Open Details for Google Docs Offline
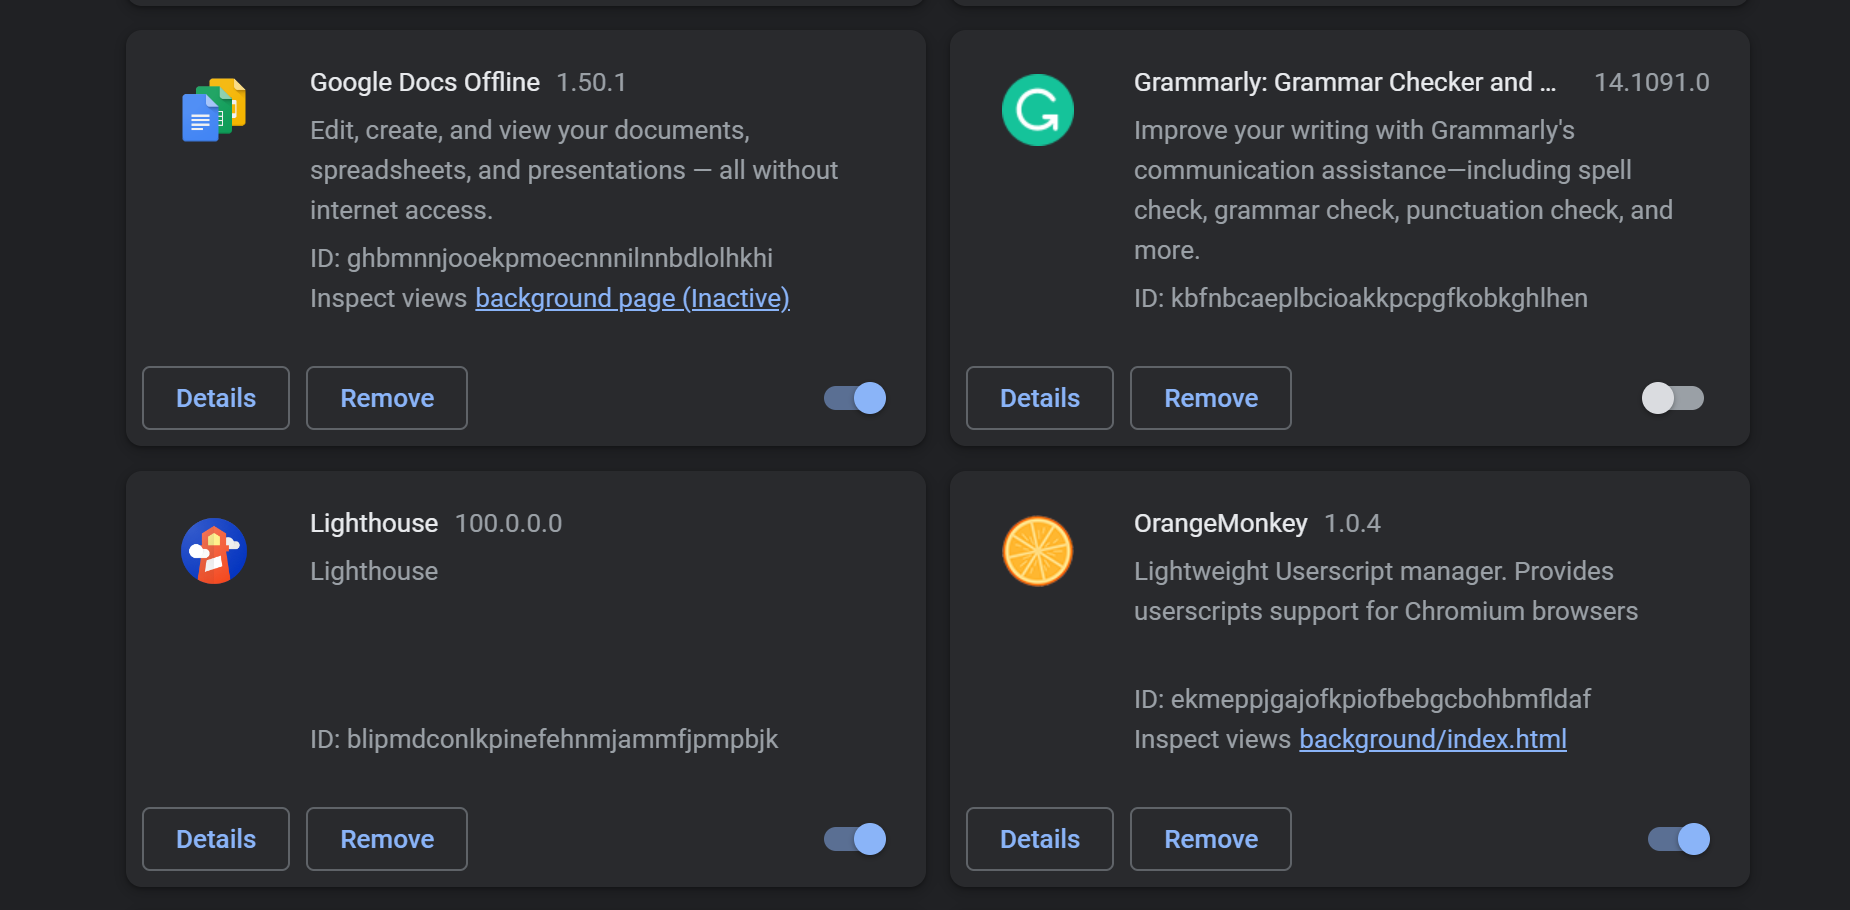Screen dimensions: 1850x910 (x=215, y=398)
